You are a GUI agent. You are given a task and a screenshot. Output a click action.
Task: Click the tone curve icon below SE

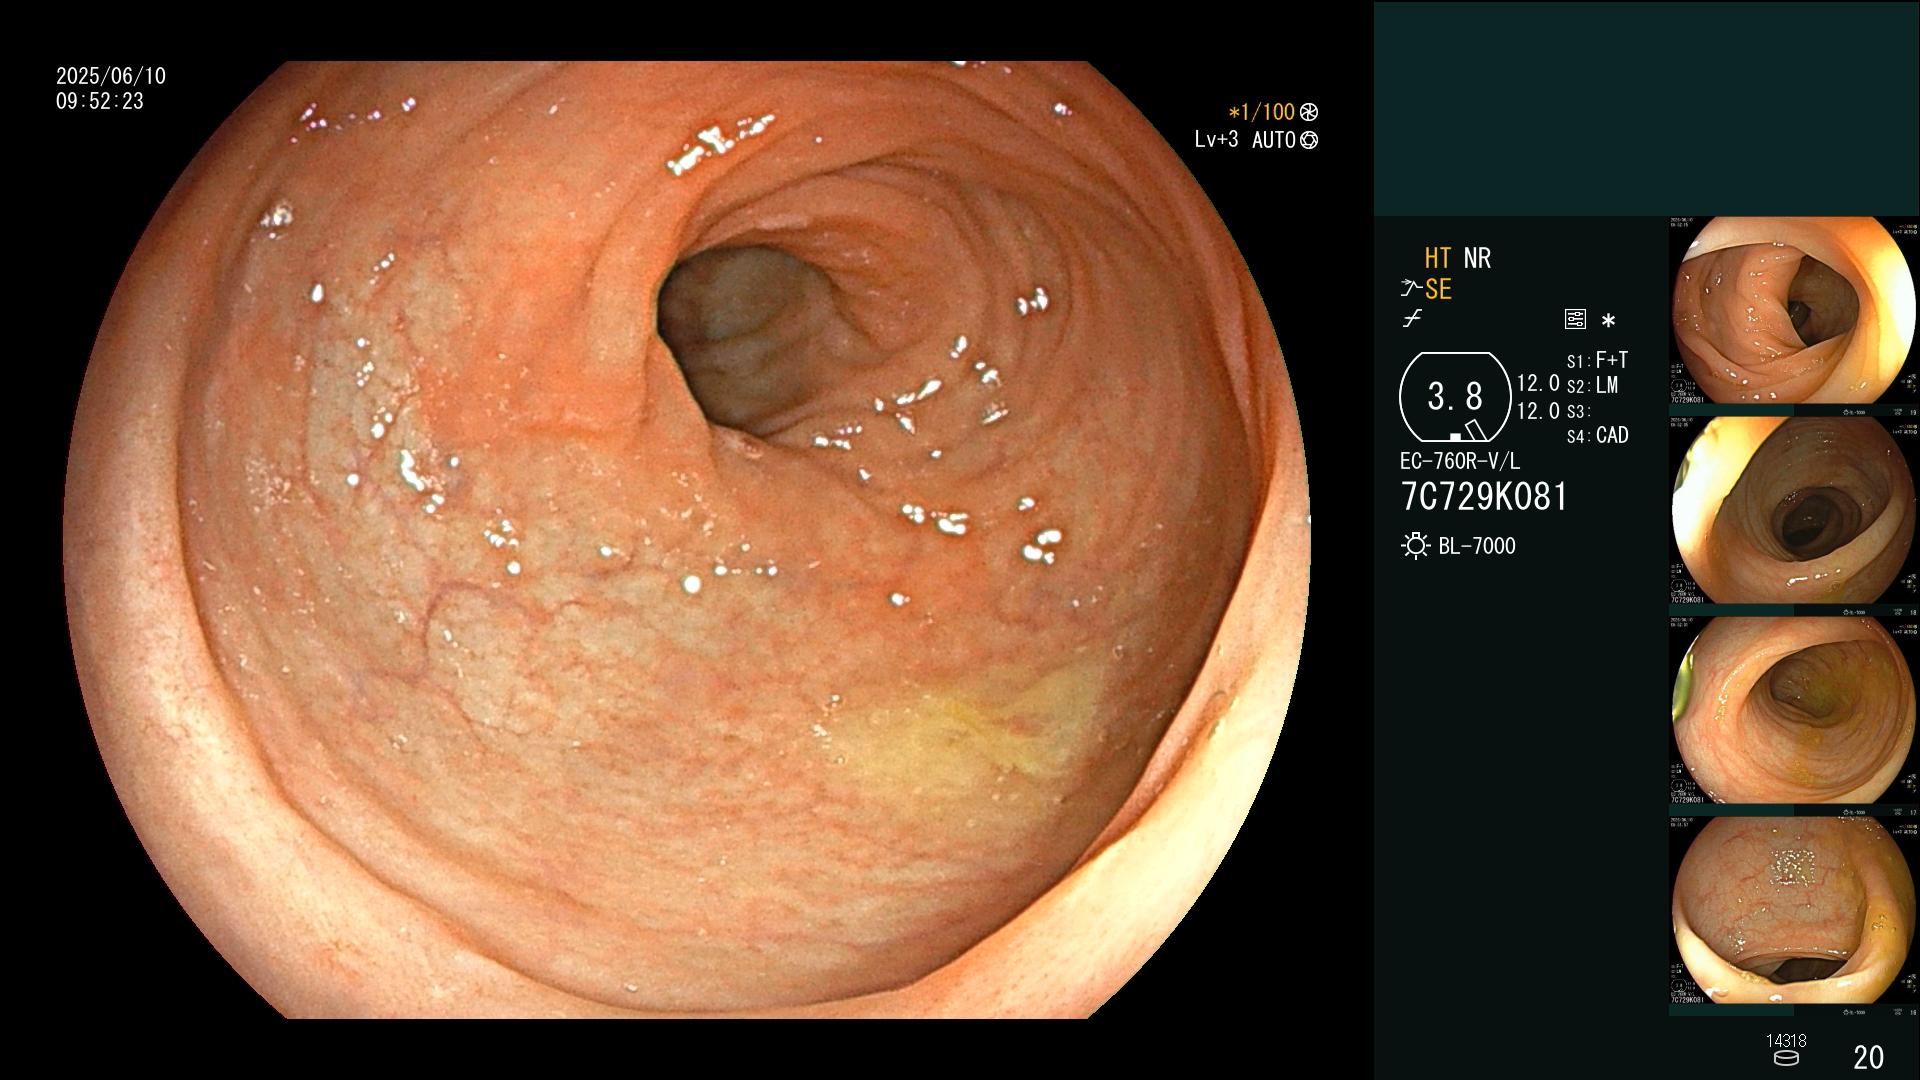pos(1412,319)
